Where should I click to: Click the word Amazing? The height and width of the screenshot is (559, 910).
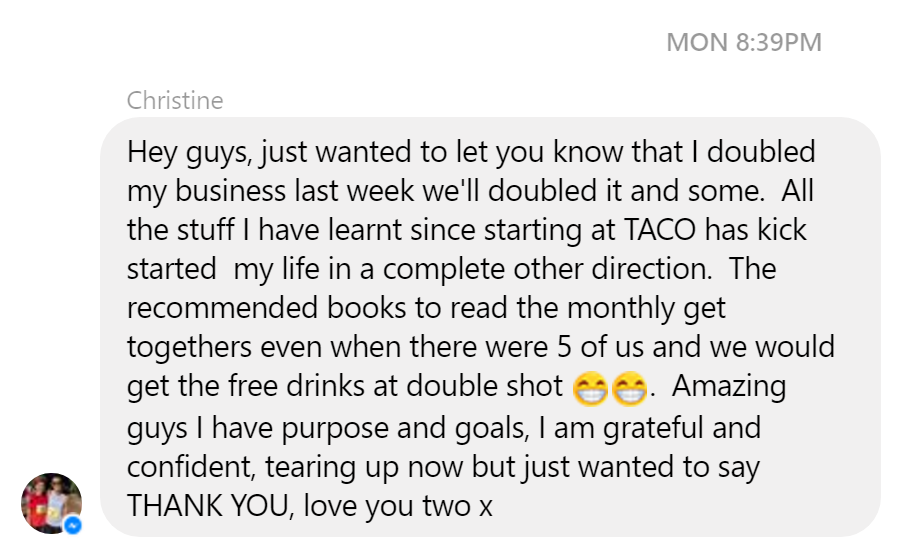coord(723,386)
